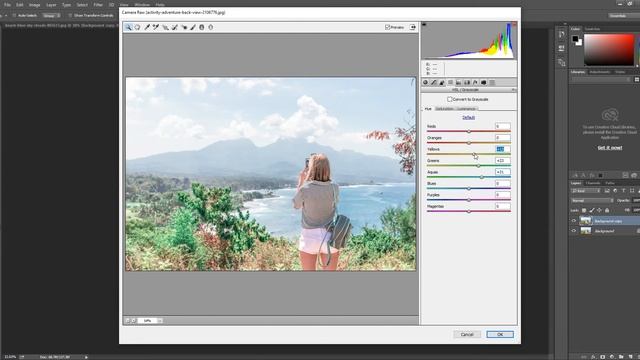Open the Group dropdown in Photoshop options bar

51,16
